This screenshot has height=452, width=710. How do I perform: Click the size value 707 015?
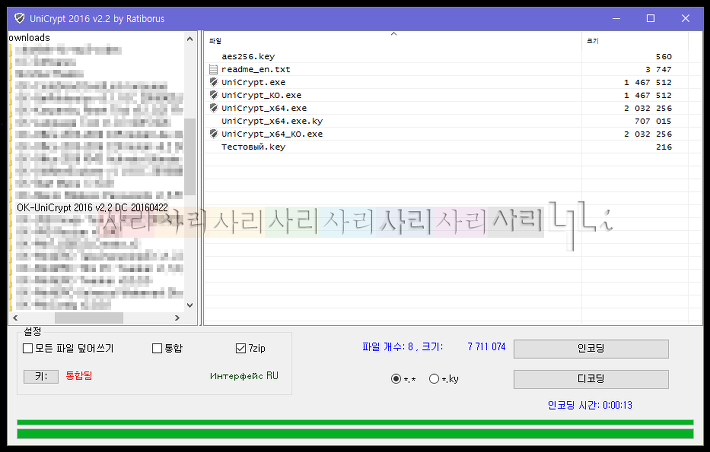[x=653, y=121]
